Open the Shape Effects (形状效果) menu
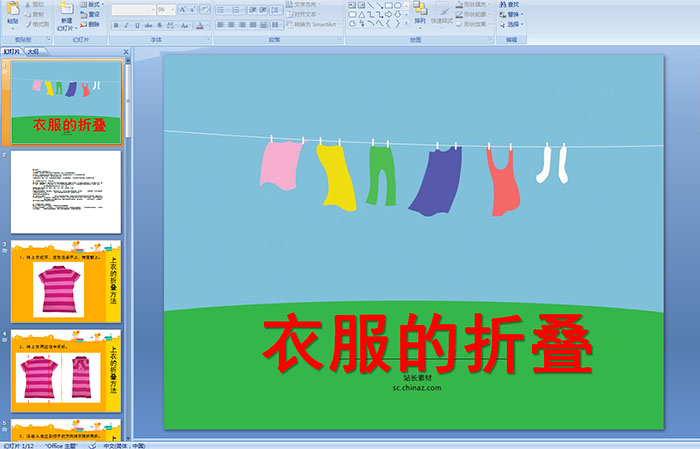 click(473, 24)
